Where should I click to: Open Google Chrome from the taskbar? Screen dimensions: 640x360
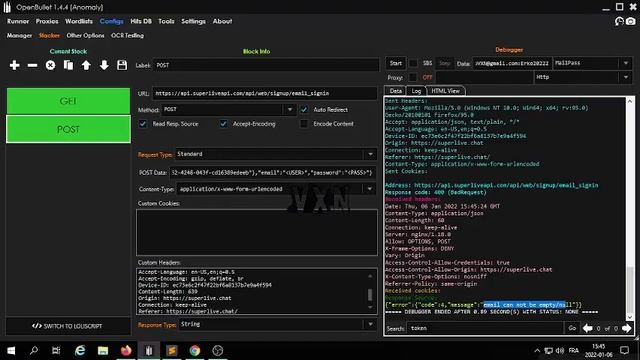tap(195, 351)
